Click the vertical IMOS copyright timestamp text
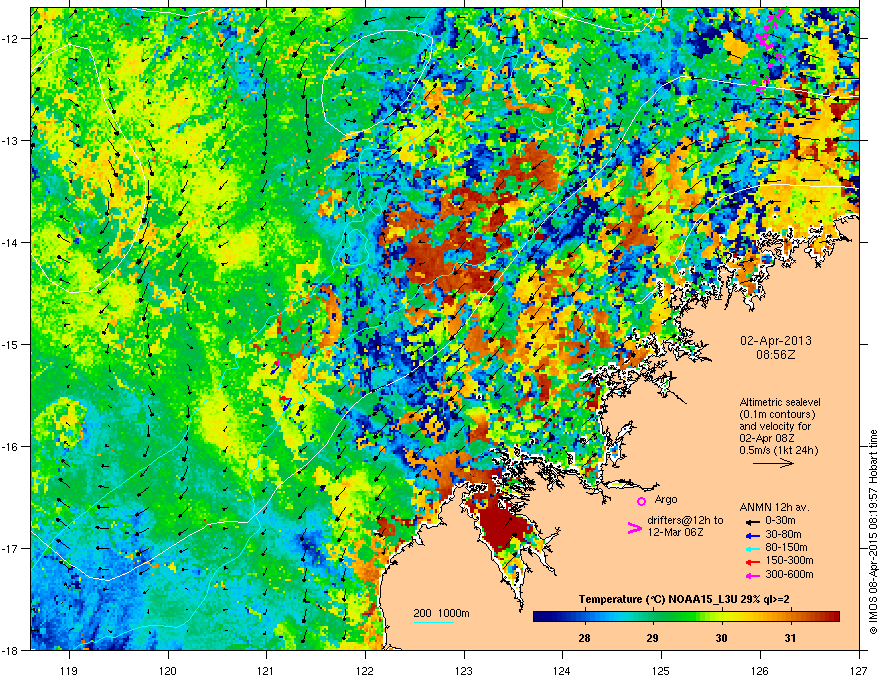 coord(873,532)
